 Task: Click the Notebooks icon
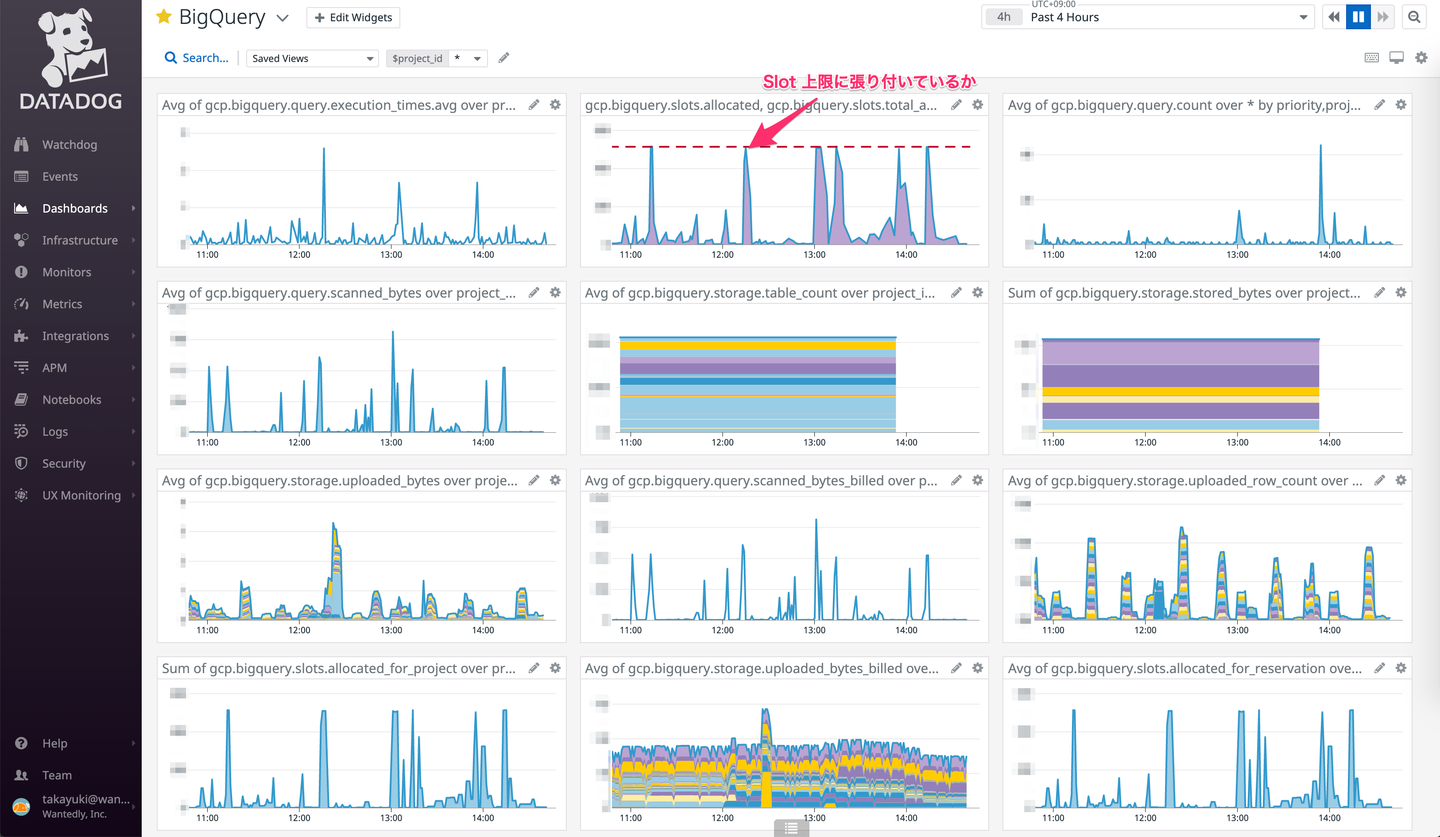coord(21,400)
